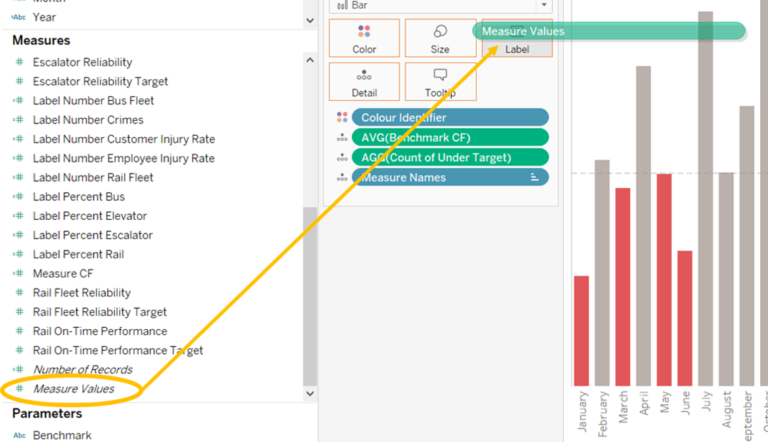The height and width of the screenshot is (442, 768).
Task: Click calculated-field icon beside Number of Records
Action: pos(19,369)
